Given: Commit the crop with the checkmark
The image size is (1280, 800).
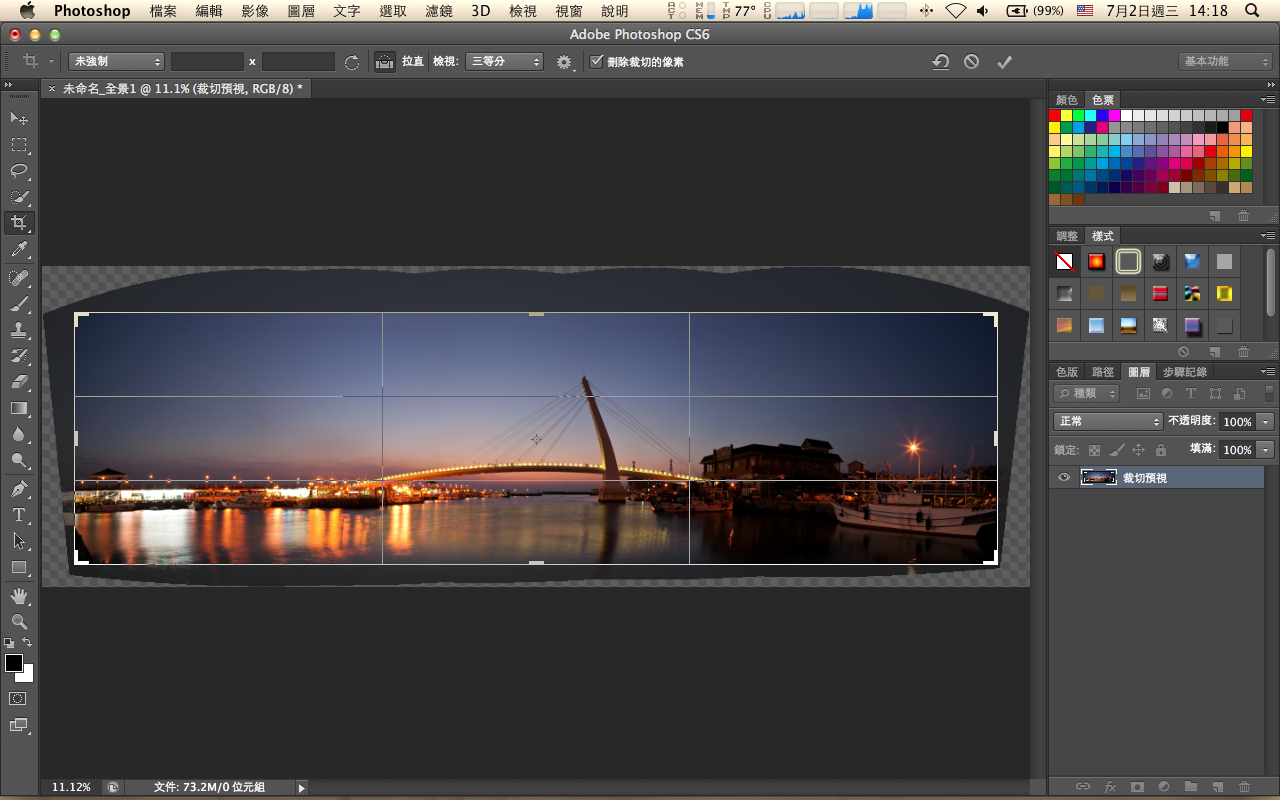Looking at the screenshot, I should [1005, 62].
